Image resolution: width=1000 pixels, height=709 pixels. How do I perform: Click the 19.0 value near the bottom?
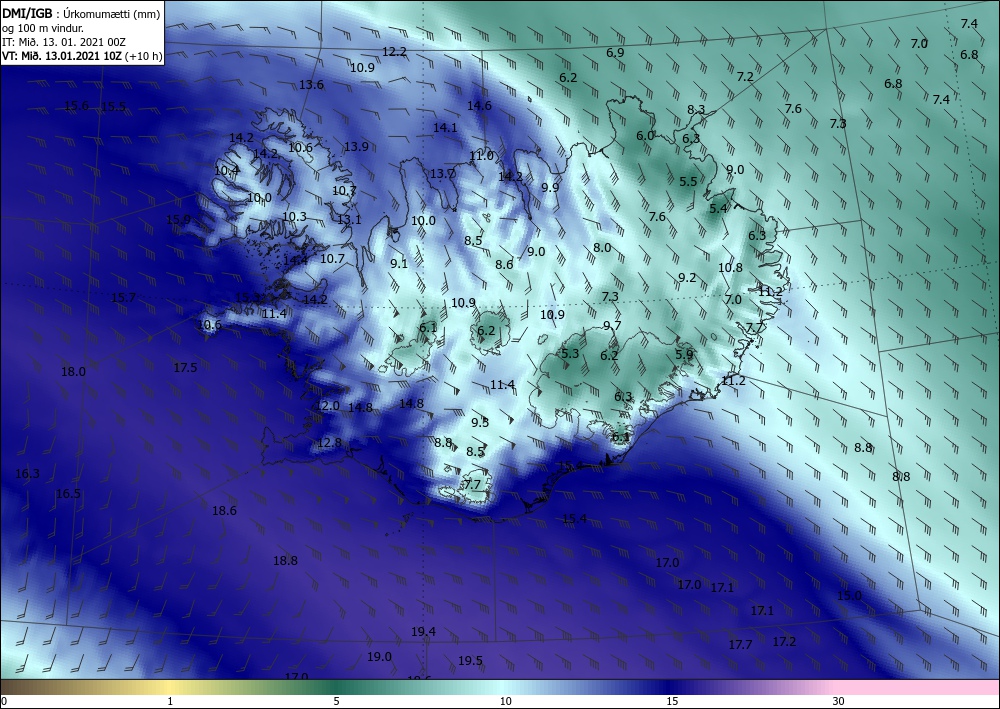[x=379, y=656]
